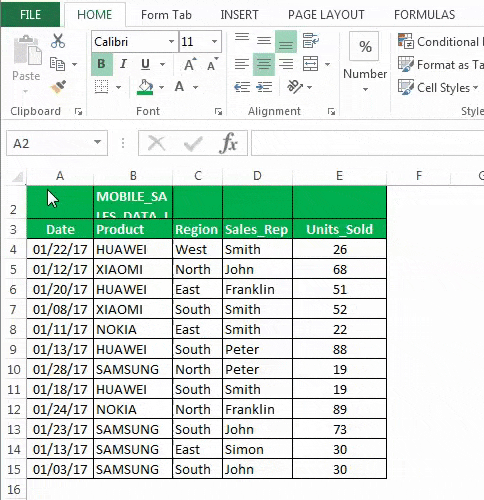The height and width of the screenshot is (500, 484).
Task: Click the percent Number format icon
Action: [365, 47]
